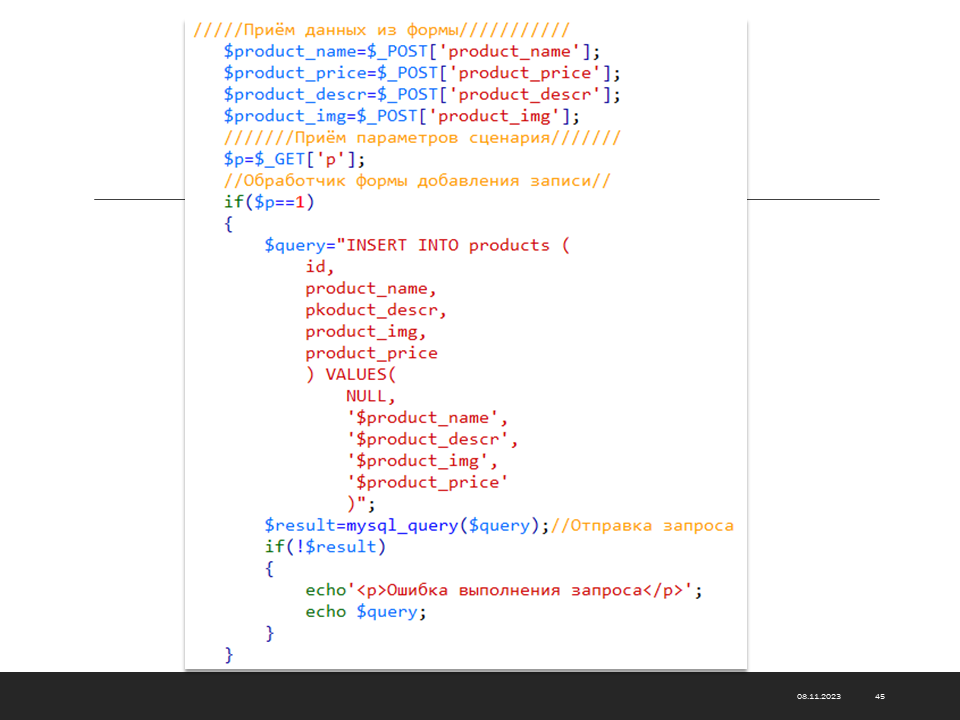Click the '$product_price' value line

tap(427, 482)
